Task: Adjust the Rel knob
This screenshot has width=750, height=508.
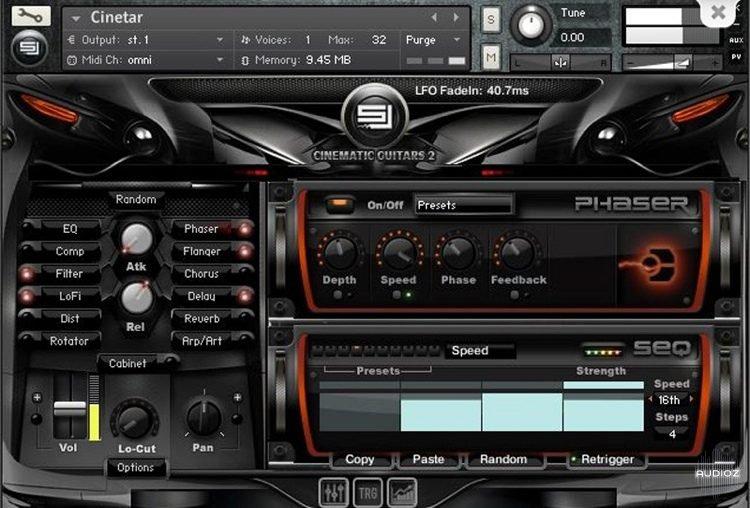Action: point(137,298)
